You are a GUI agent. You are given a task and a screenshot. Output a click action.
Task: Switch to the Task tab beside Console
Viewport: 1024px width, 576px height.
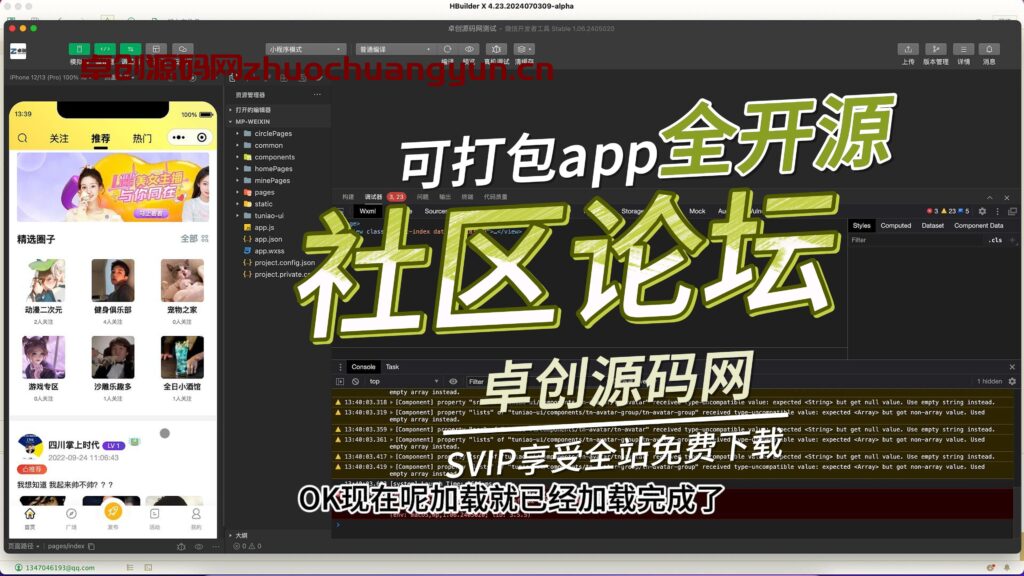tap(392, 367)
